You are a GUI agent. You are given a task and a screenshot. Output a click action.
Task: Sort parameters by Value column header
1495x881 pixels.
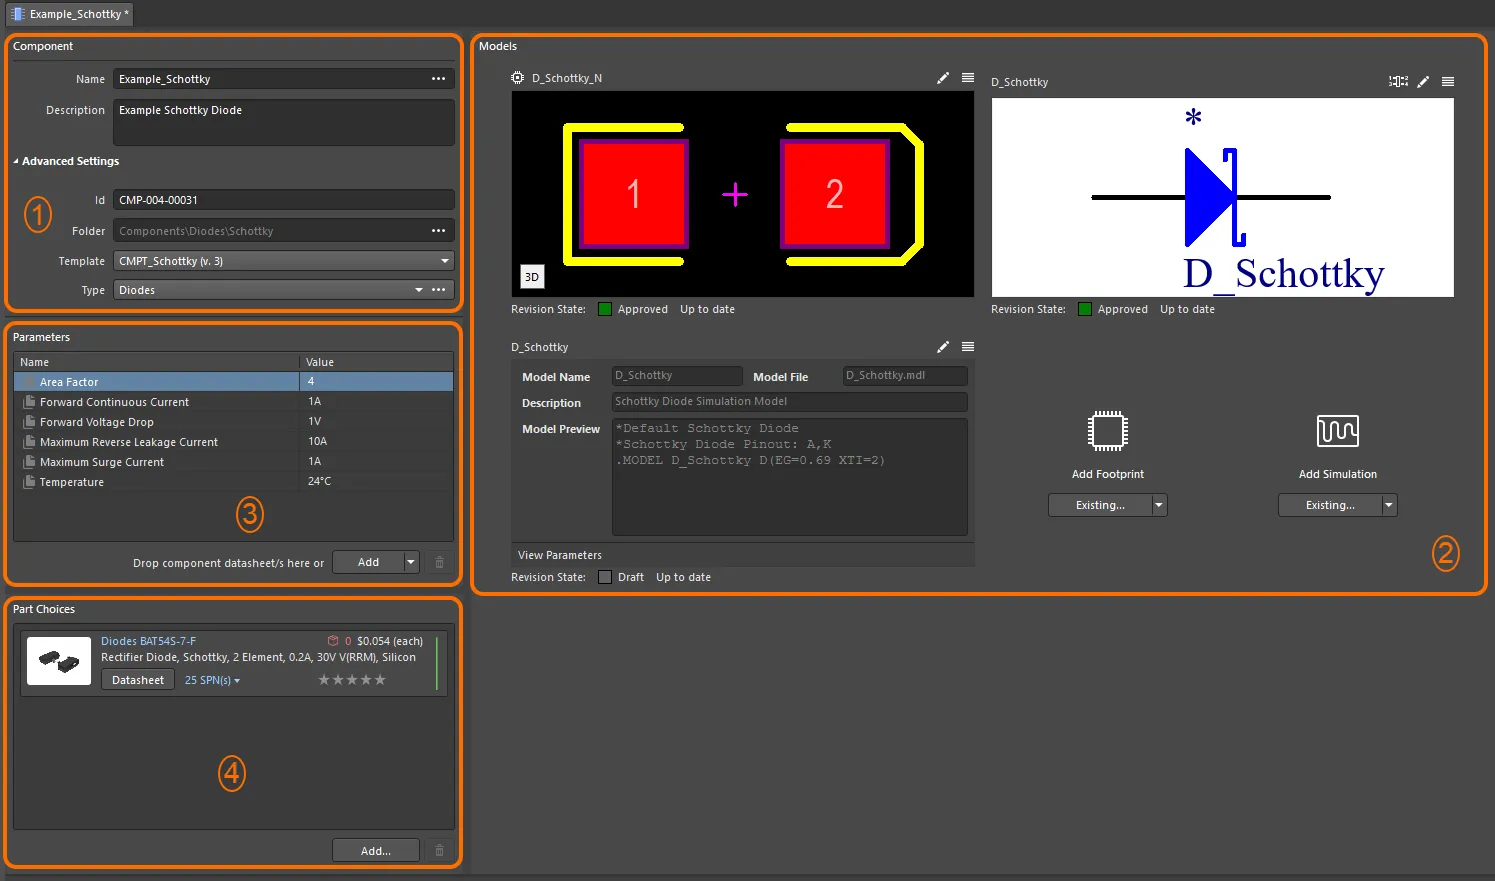tap(376, 362)
